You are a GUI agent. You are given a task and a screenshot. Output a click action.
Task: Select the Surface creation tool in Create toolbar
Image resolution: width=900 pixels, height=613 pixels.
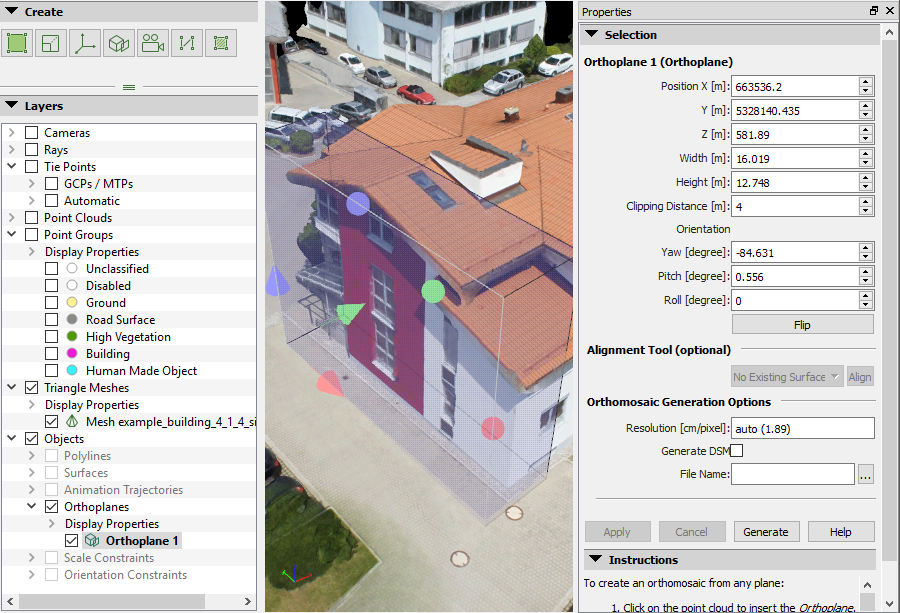pyautogui.click(x=49, y=43)
